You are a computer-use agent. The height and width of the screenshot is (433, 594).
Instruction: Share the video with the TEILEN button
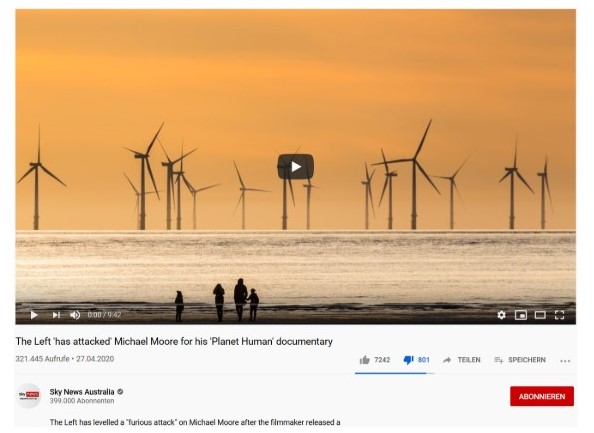461,360
